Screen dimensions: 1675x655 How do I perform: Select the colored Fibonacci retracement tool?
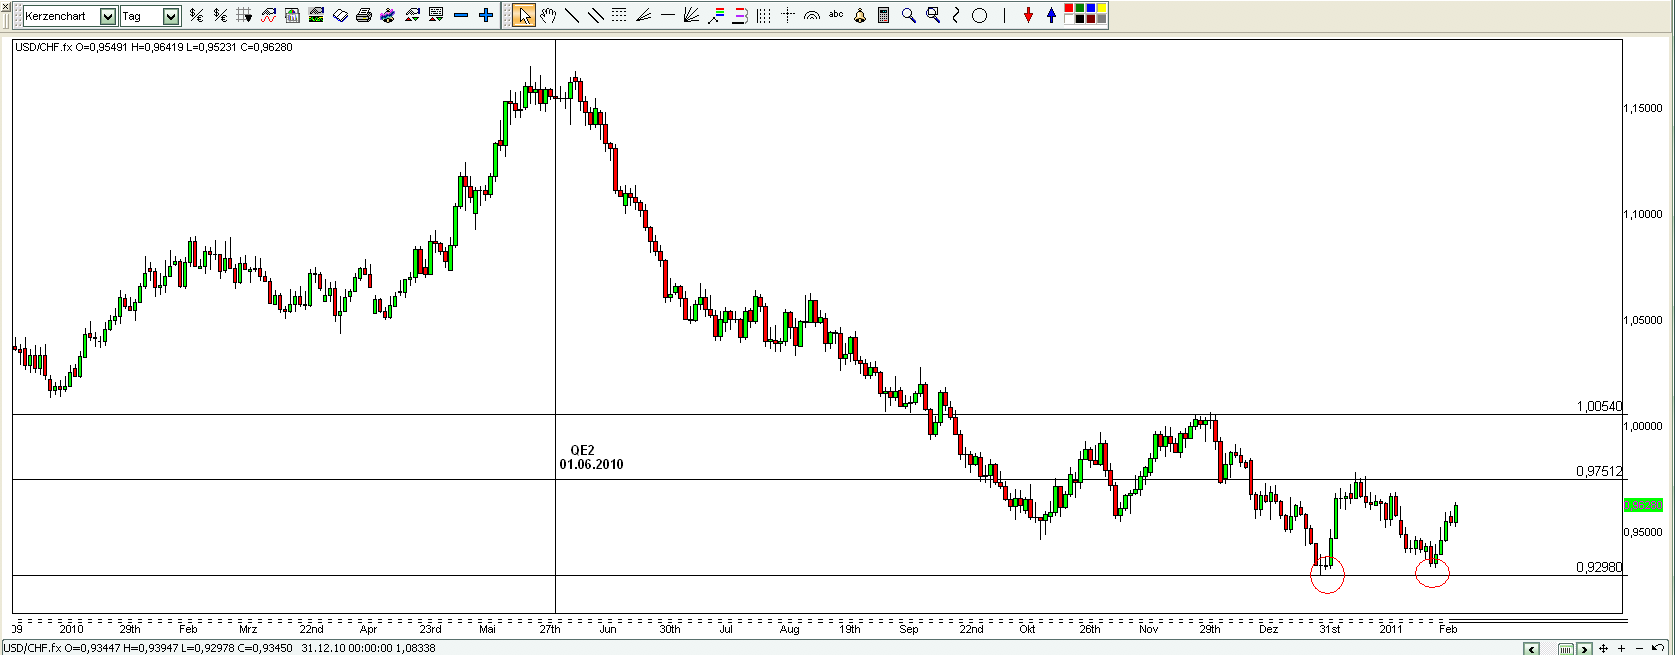716,15
